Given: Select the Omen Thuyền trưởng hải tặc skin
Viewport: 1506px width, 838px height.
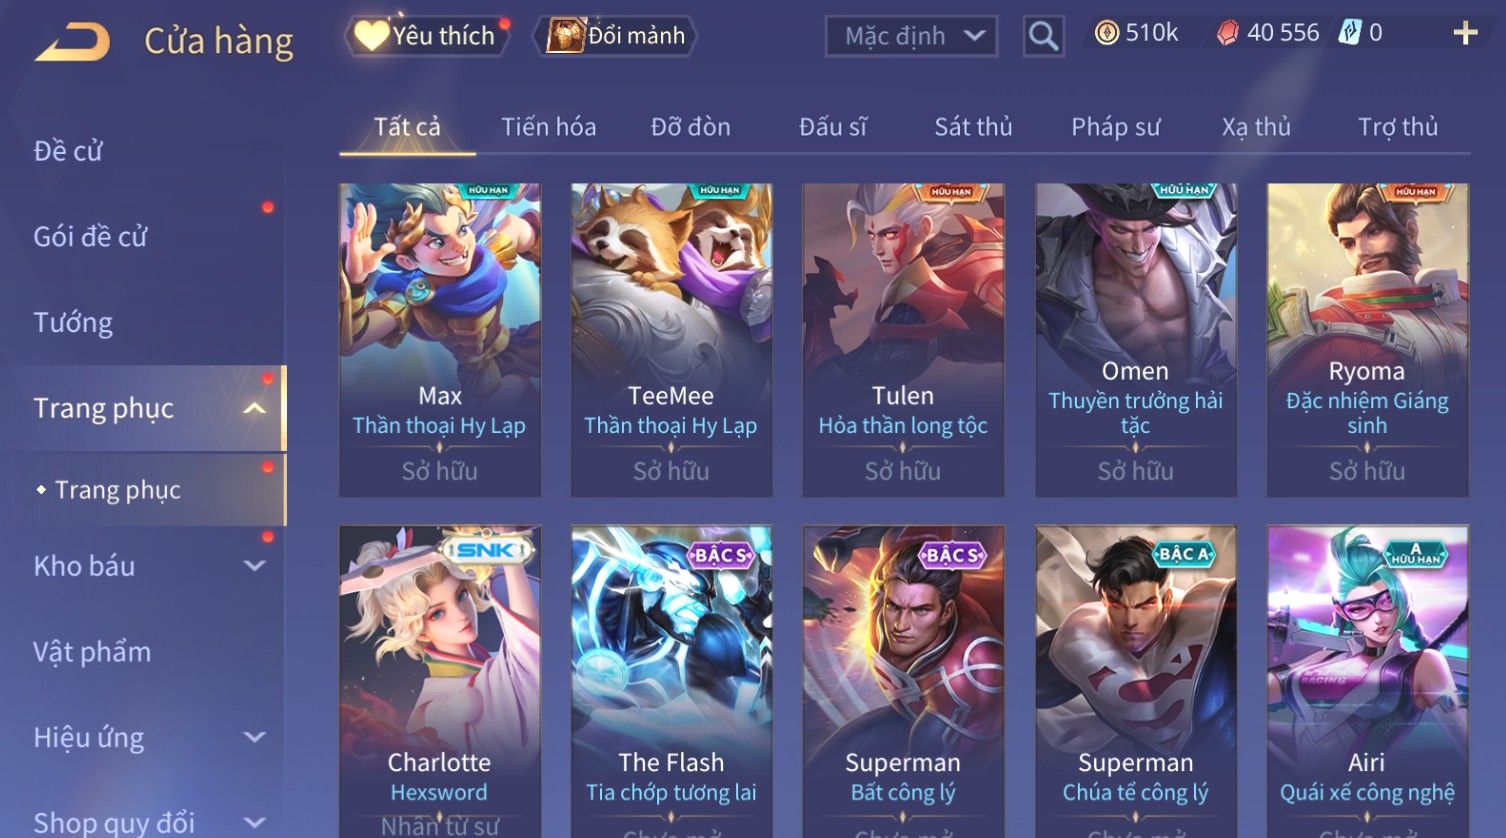Looking at the screenshot, I should 1135,340.
